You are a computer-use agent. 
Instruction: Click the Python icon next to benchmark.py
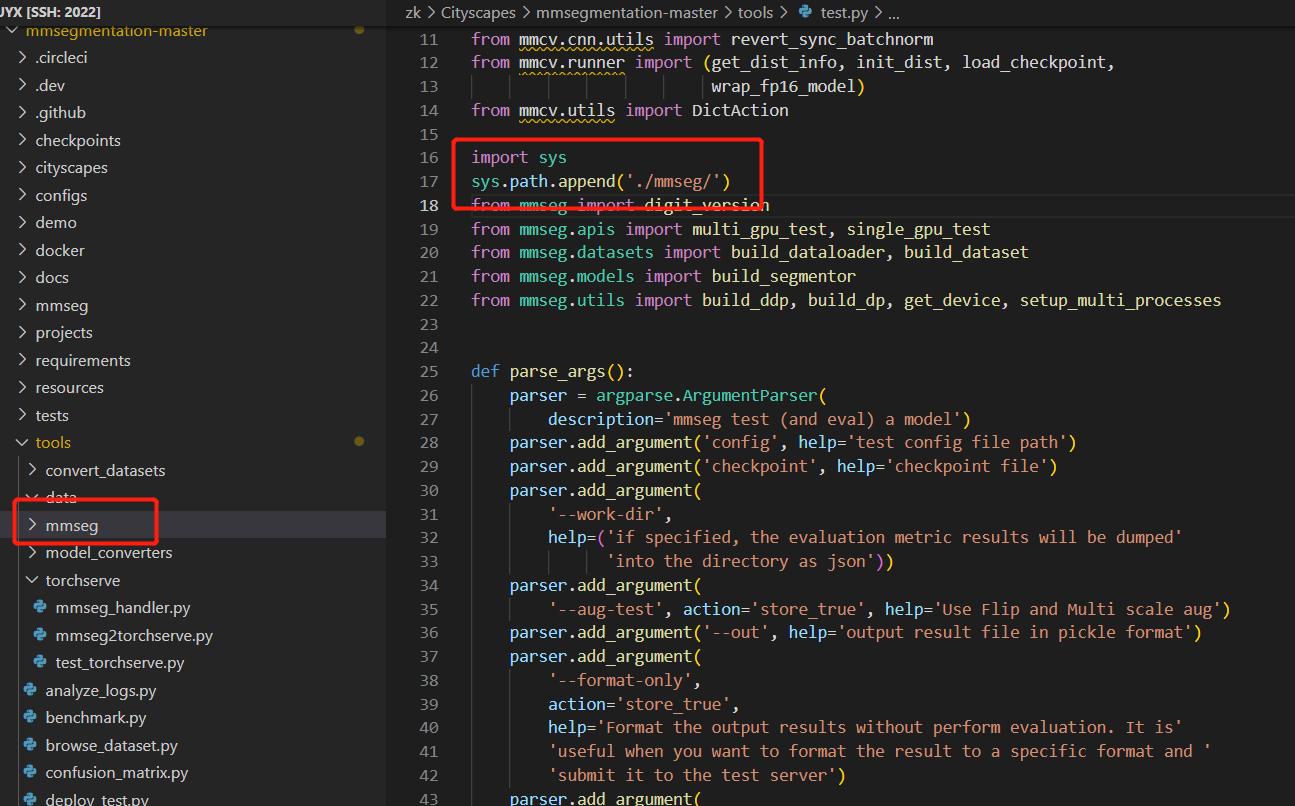coord(28,717)
